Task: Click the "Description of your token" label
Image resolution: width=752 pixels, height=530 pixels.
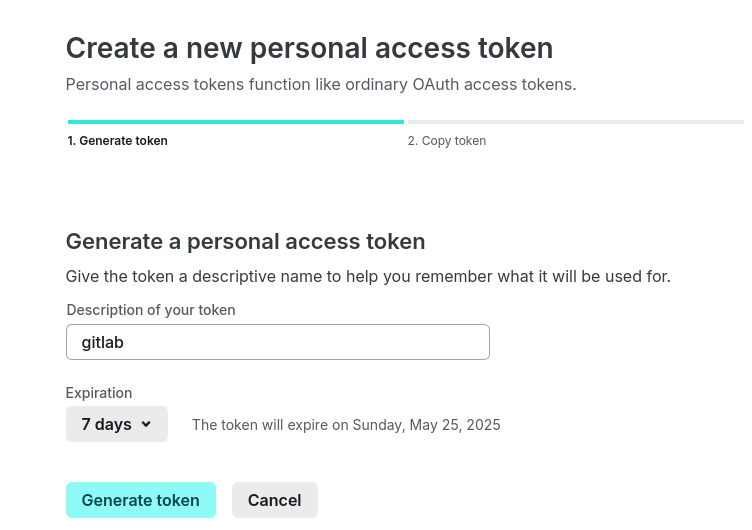Action: coord(150,310)
